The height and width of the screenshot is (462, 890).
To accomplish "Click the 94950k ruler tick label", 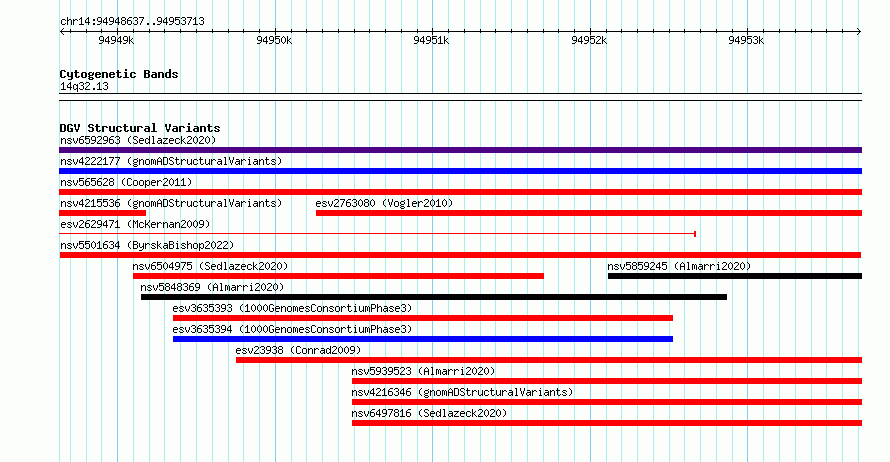I will tap(274, 40).
